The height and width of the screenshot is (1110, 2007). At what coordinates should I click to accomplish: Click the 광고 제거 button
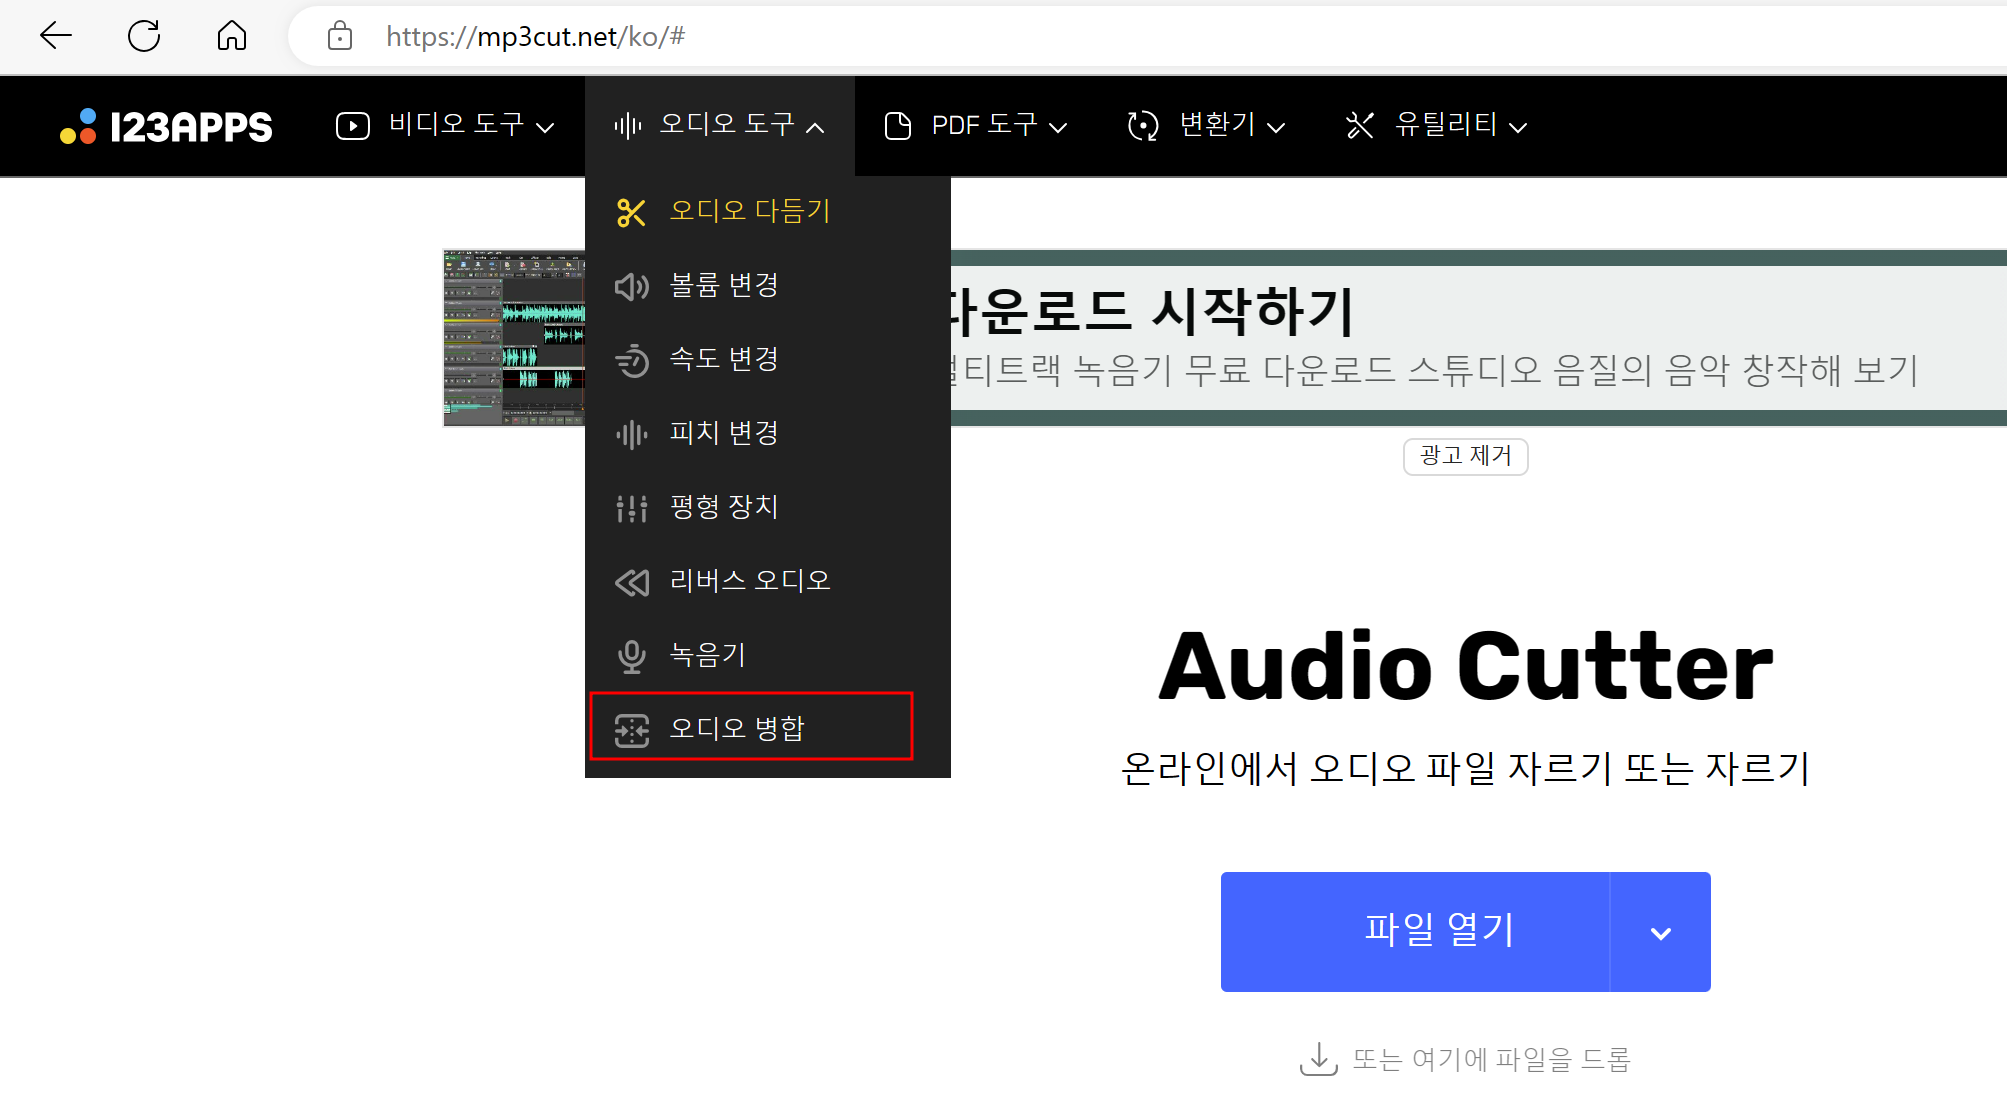pos(1465,456)
